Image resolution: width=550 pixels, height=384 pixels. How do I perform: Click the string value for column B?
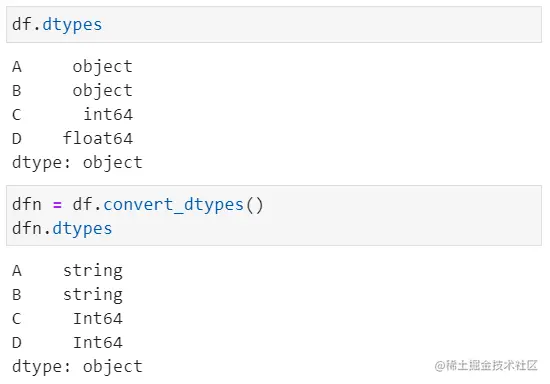coord(93,295)
